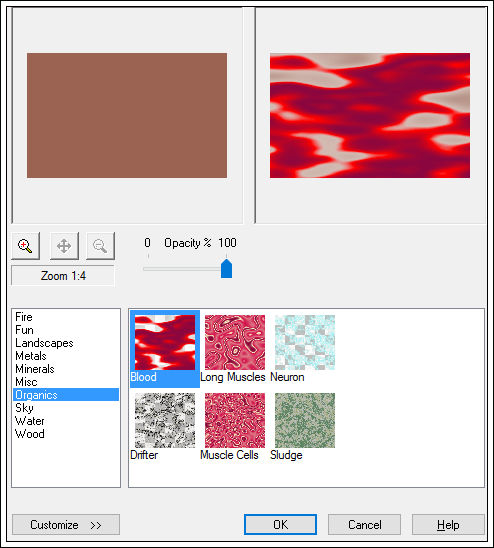The image size is (494, 548).
Task: Click the Cancel button
Action: click(364, 525)
